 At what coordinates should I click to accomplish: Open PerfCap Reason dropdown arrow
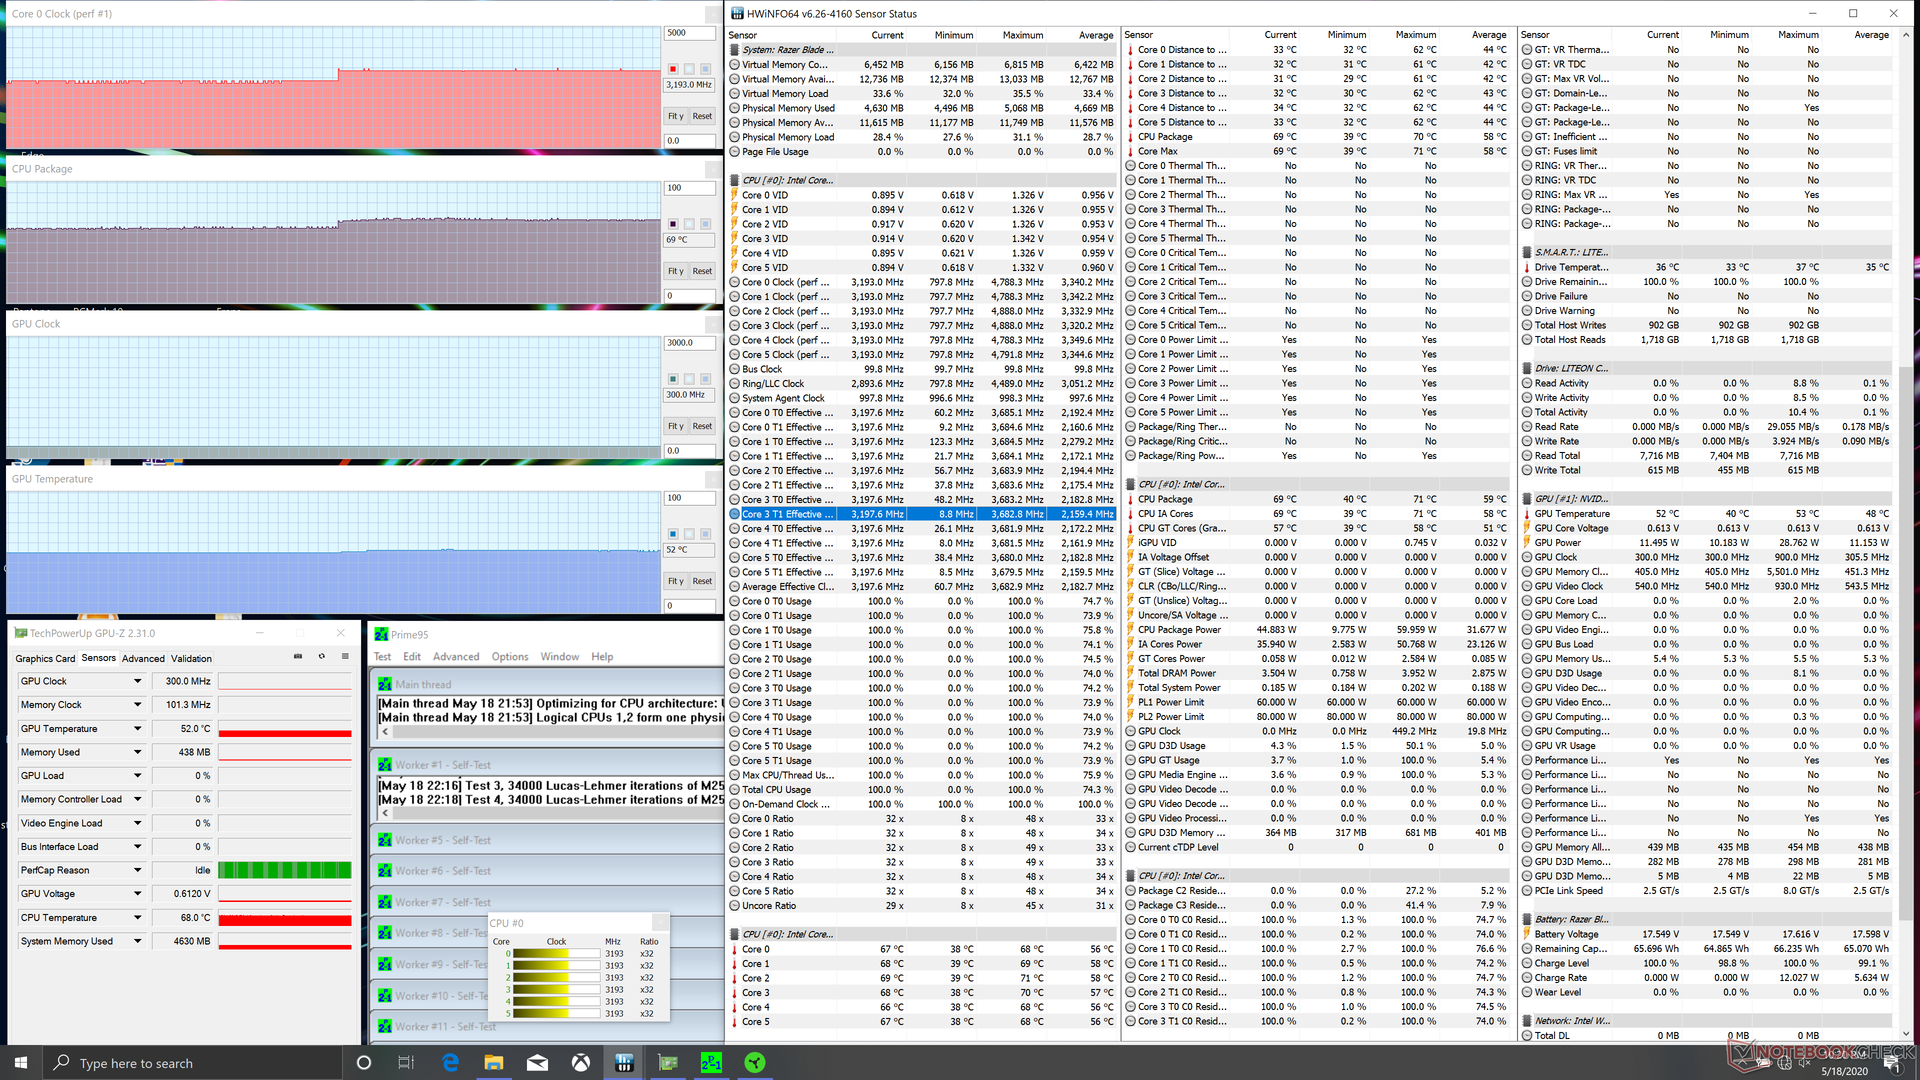click(137, 870)
